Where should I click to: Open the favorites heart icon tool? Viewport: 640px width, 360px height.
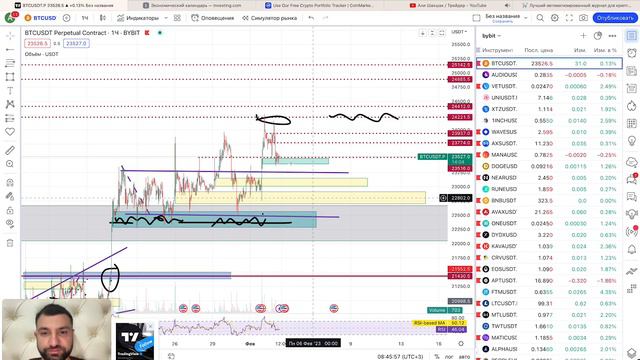click(10, 132)
